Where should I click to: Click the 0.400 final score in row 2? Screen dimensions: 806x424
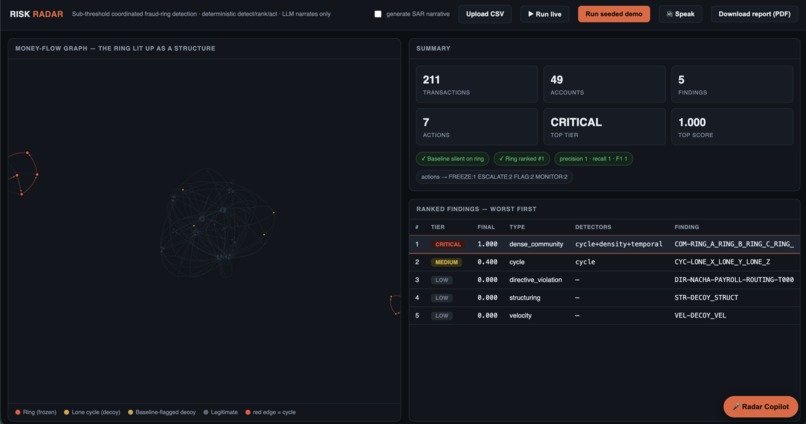[x=487, y=262]
